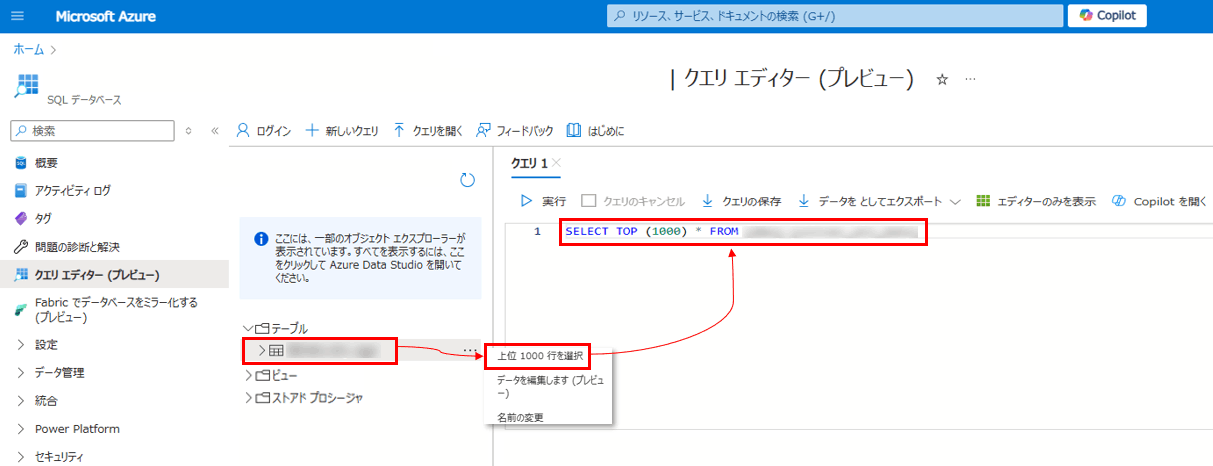Refresh the object explorer
Screen dimensions: 1213x466
click(467, 180)
